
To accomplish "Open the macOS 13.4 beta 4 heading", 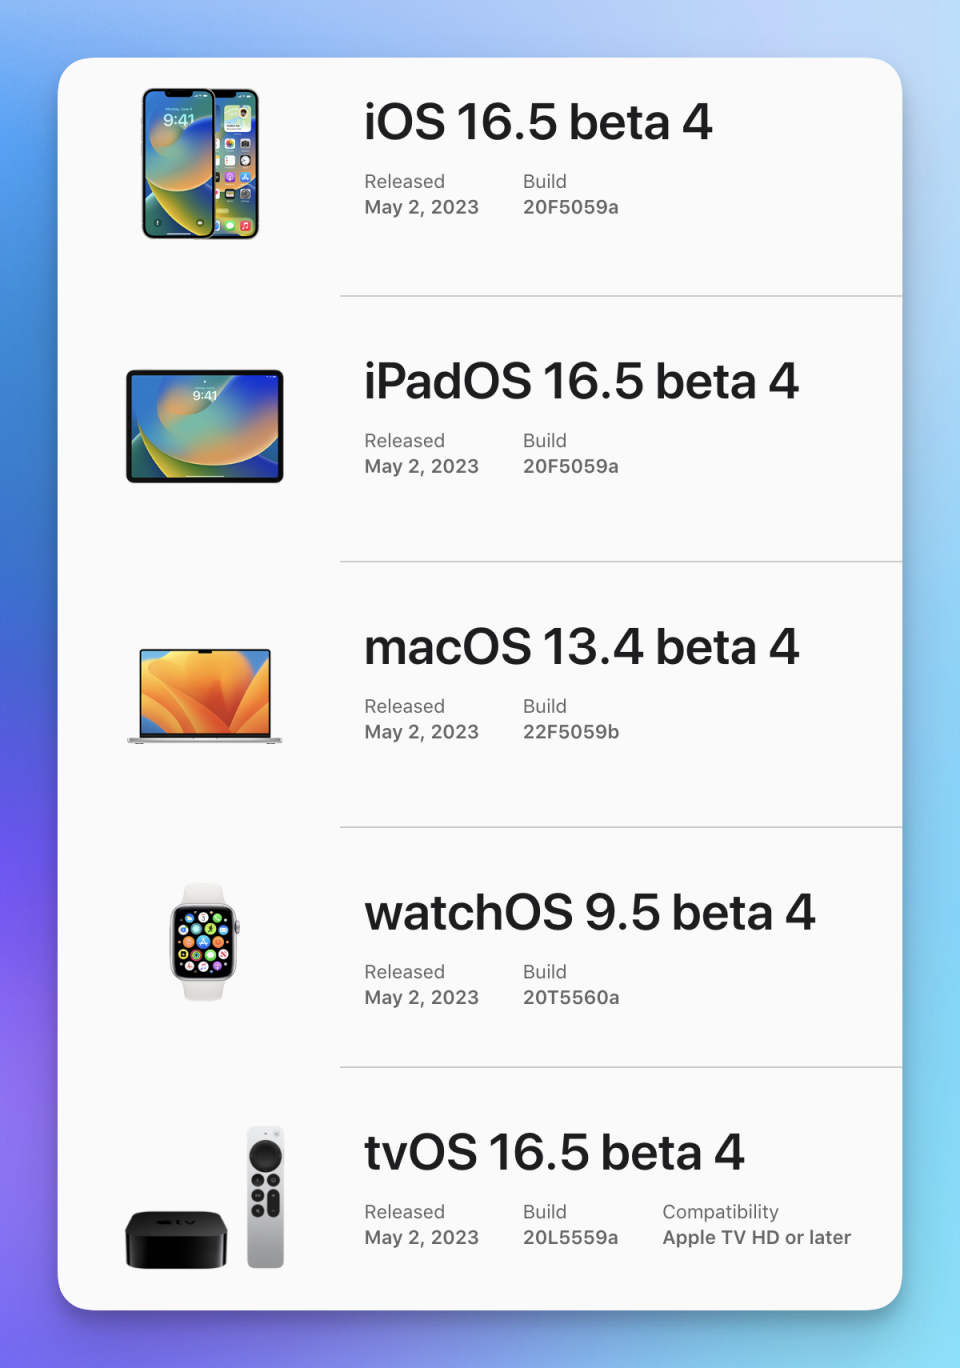I will 581,647.
